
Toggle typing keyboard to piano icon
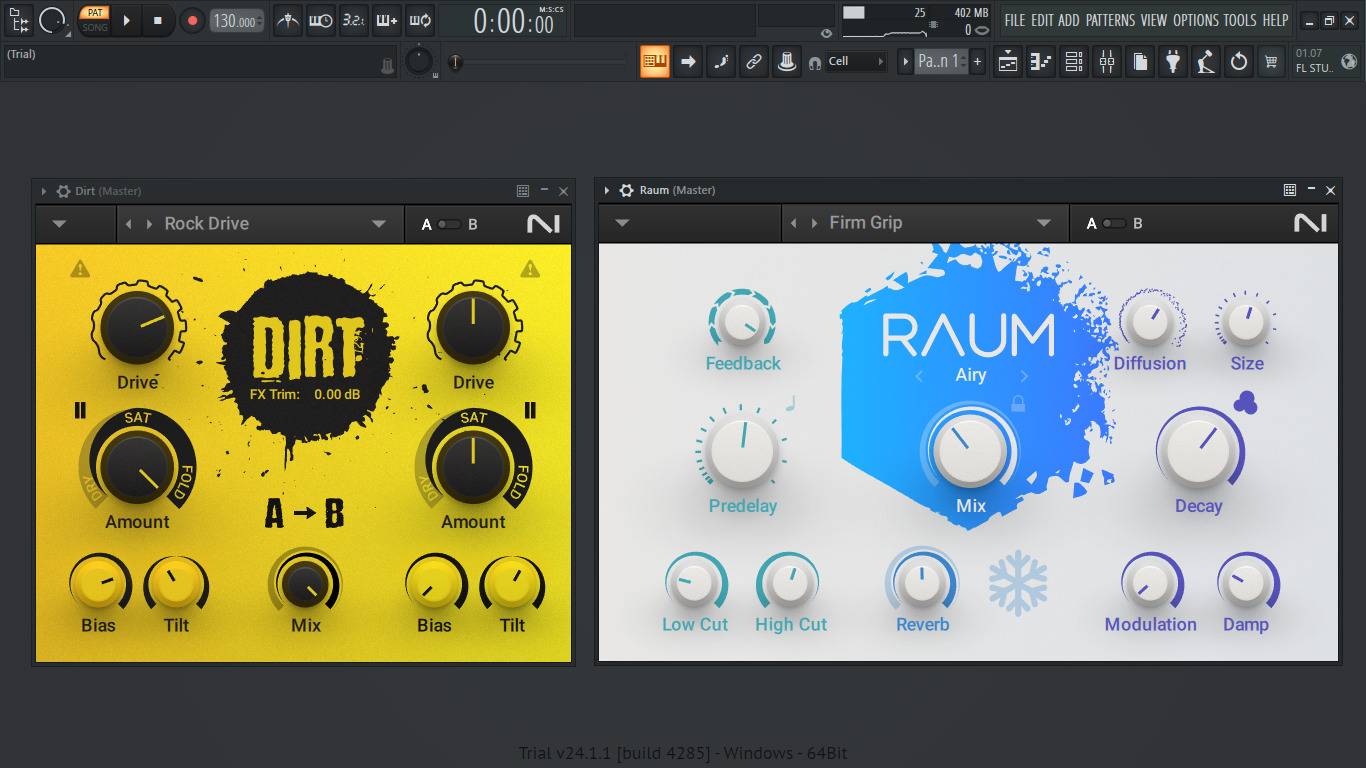point(655,61)
